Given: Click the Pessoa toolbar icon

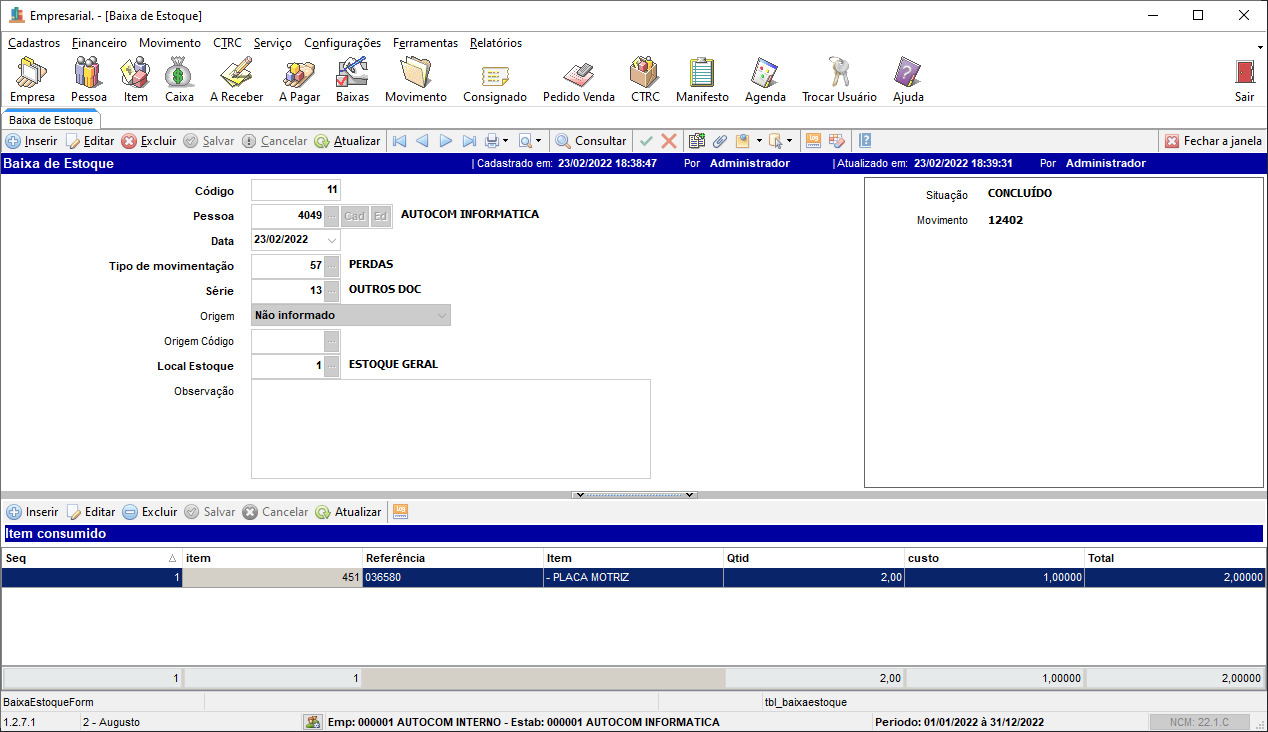Looking at the screenshot, I should pos(88,79).
